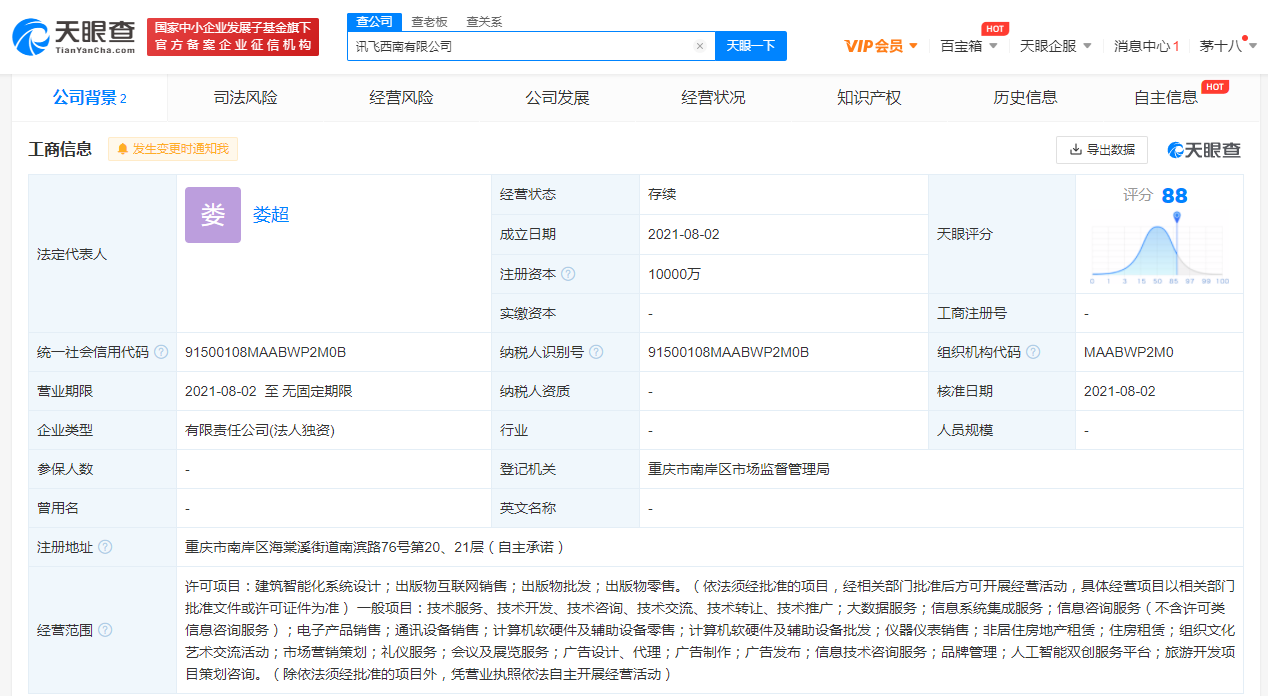Viewport: 1268px width, 696px height.
Task: Switch to the 司法风险 tab
Action: click(x=246, y=98)
